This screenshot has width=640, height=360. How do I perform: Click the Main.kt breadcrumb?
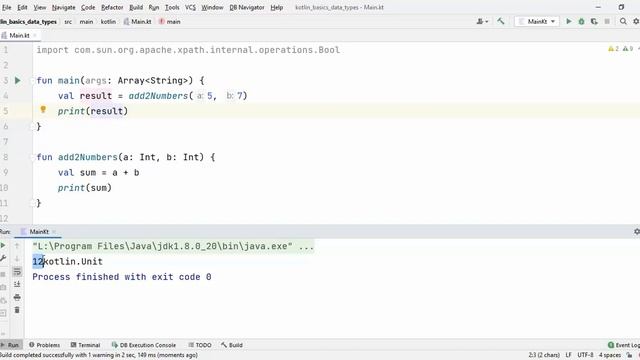pyautogui.click(x=138, y=22)
